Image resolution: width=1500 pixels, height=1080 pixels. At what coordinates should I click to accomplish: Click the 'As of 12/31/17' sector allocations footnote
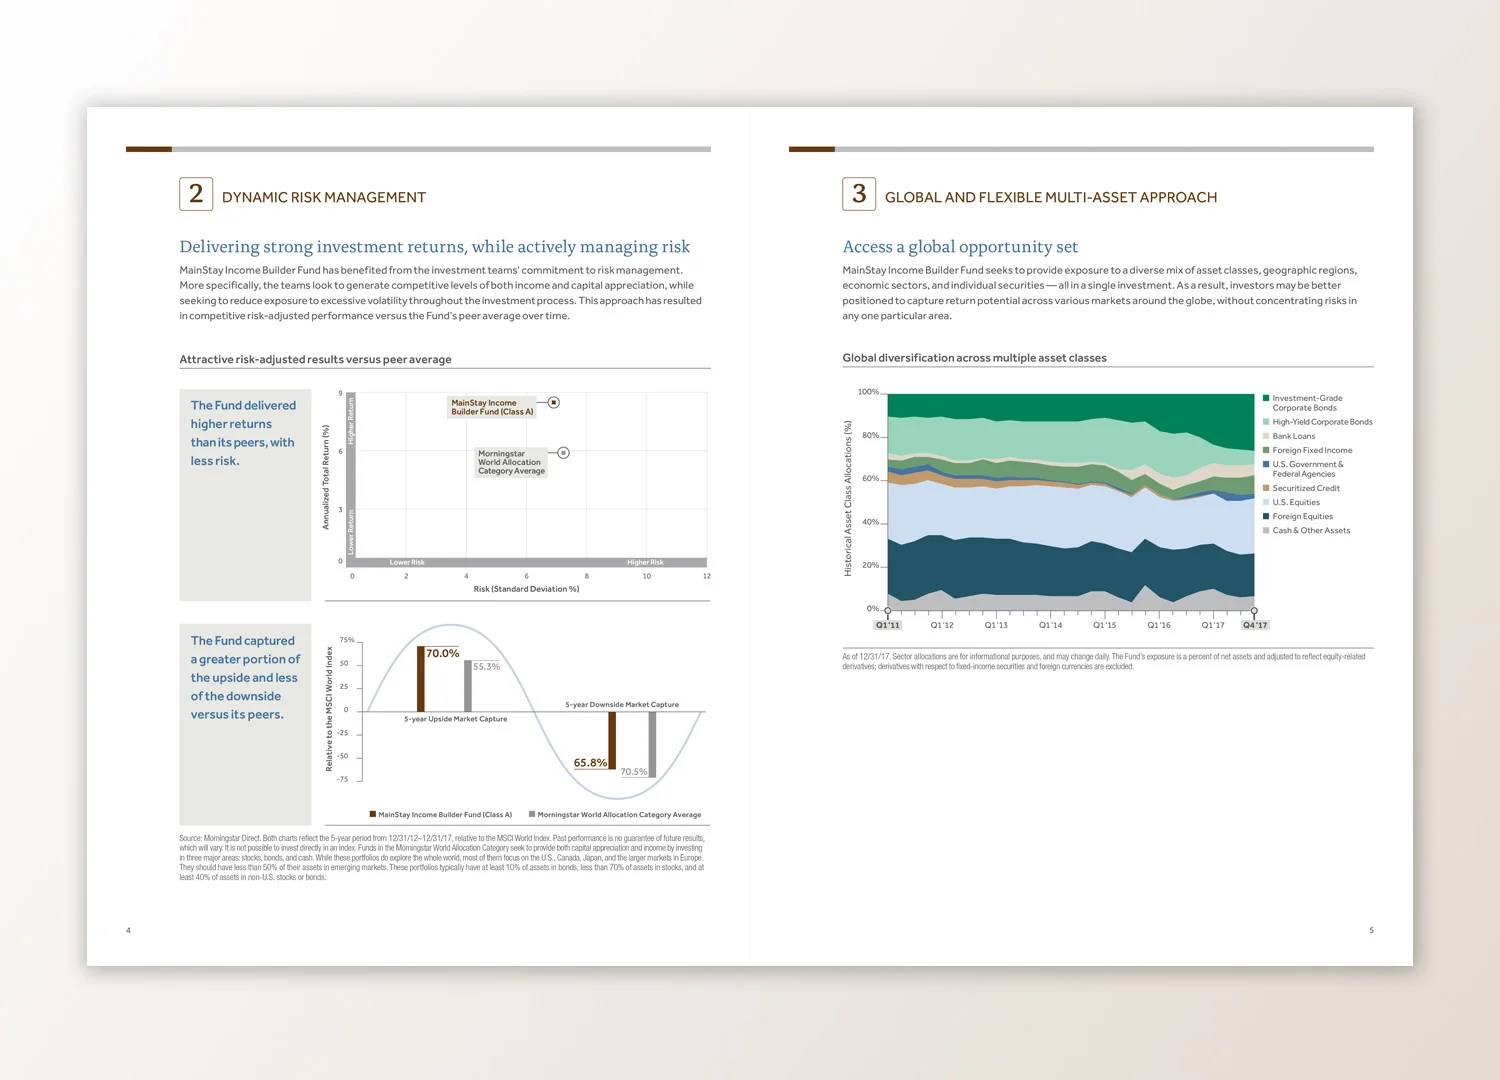click(x=1104, y=661)
